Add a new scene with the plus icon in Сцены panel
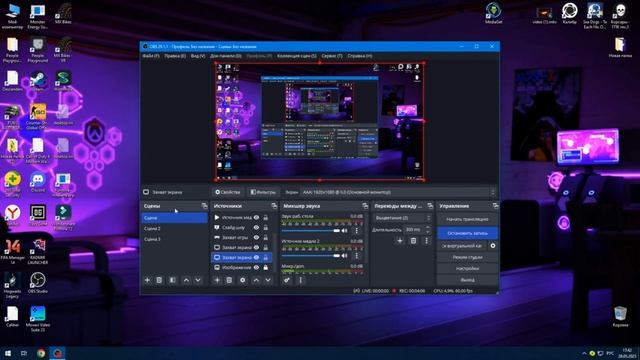The height and width of the screenshot is (360, 640). [147, 280]
